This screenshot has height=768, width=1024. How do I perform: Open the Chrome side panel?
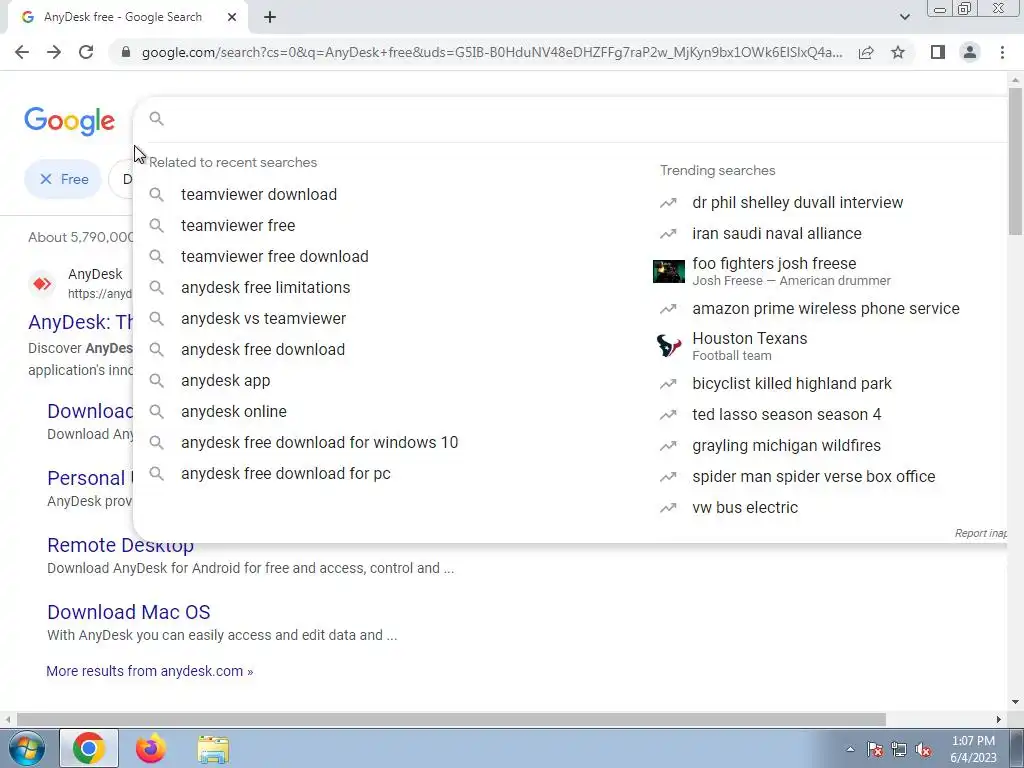click(x=938, y=52)
